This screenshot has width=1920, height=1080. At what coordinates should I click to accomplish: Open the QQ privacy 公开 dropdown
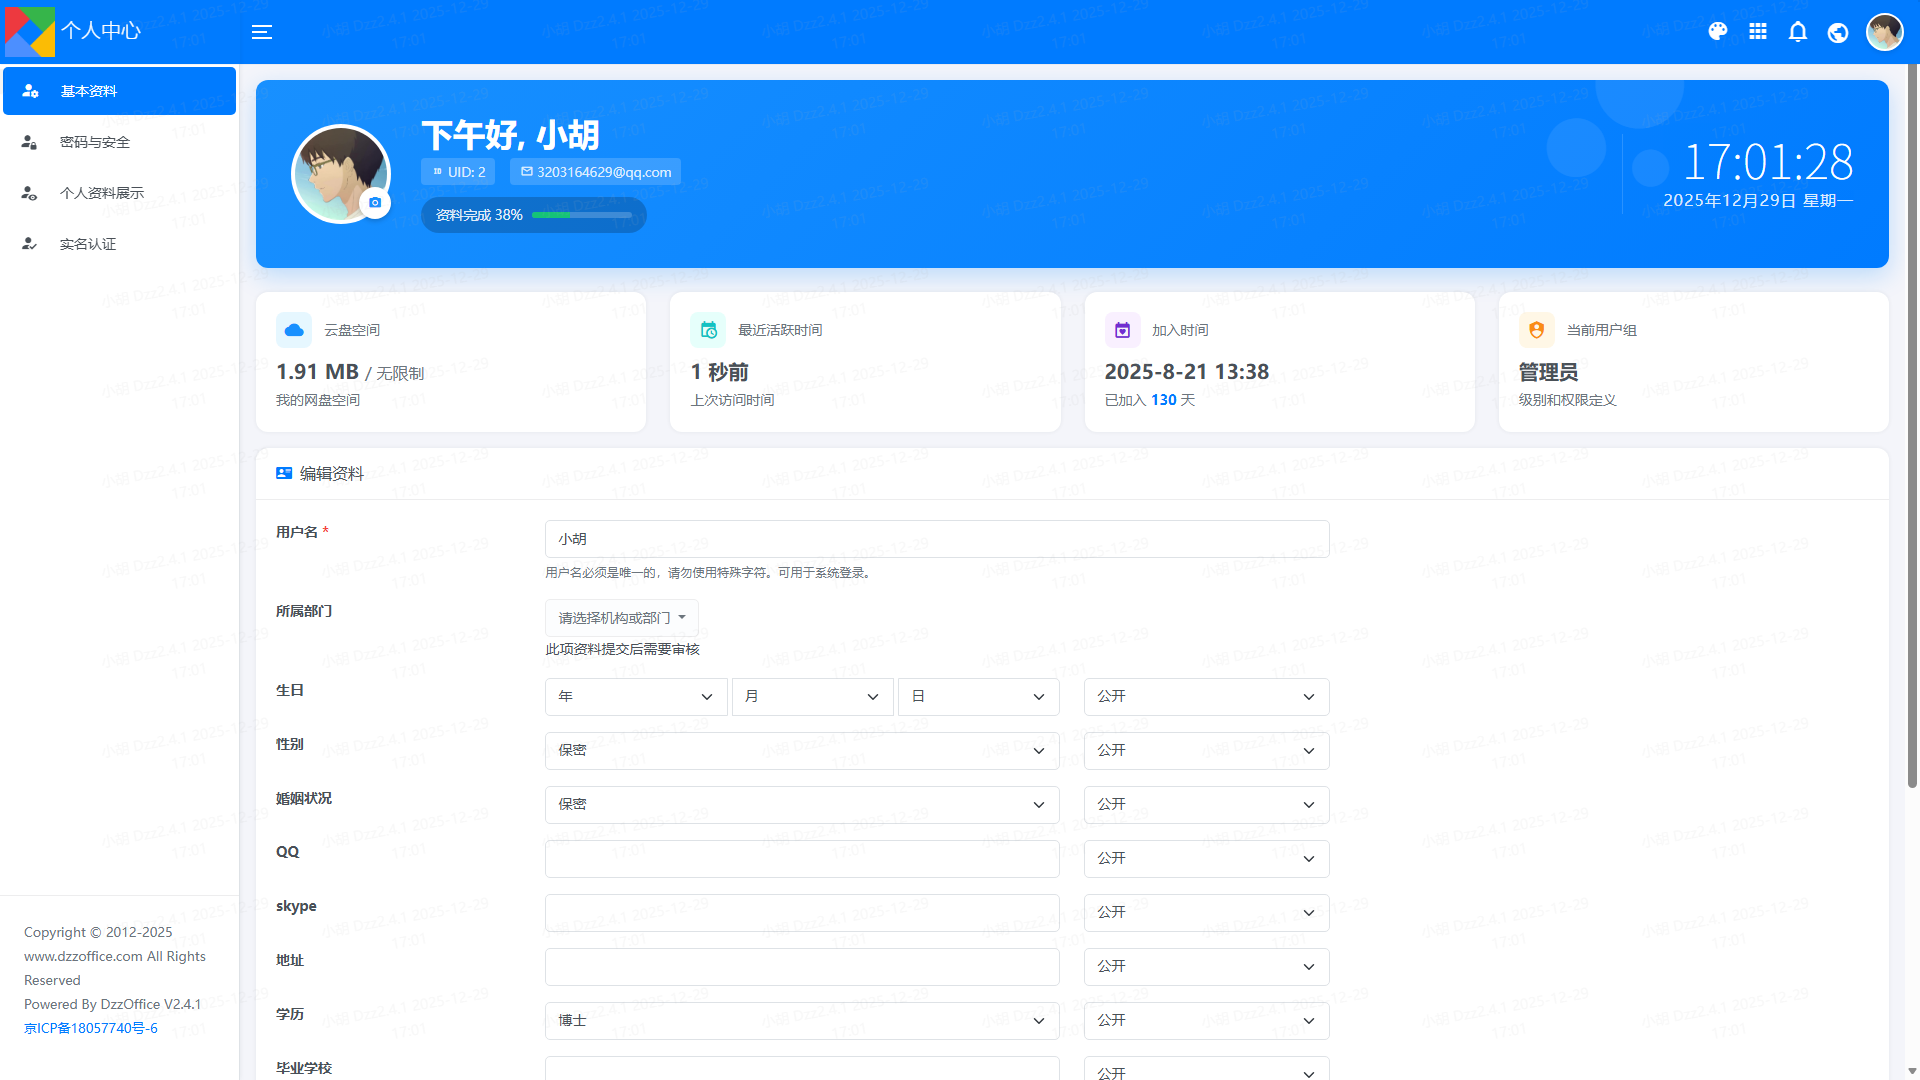pos(1206,859)
